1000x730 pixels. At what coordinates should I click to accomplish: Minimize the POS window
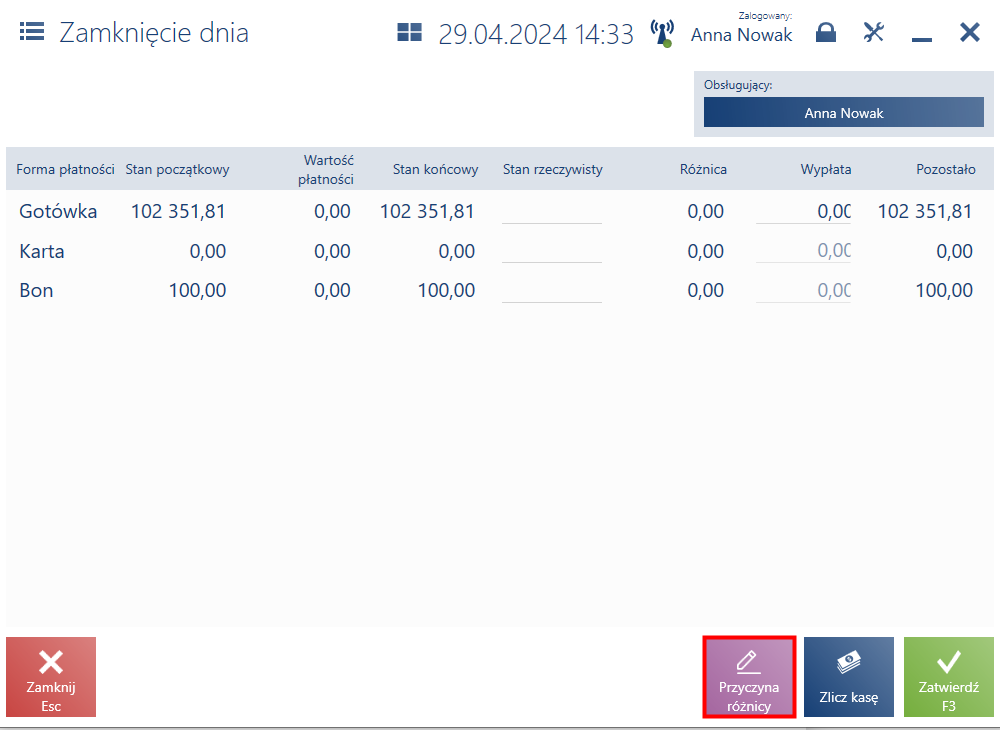(922, 40)
